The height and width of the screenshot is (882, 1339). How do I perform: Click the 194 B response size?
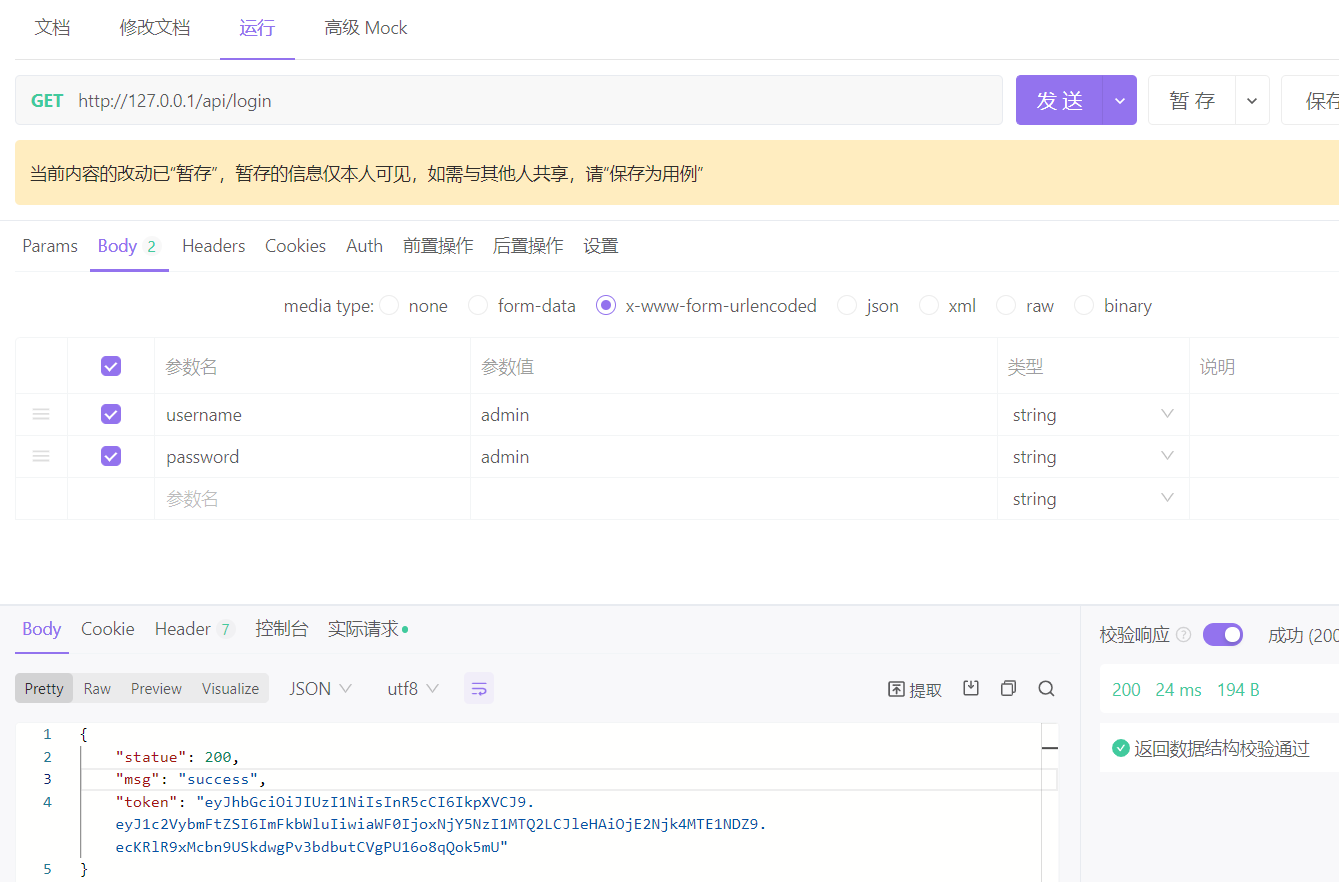(x=1238, y=690)
